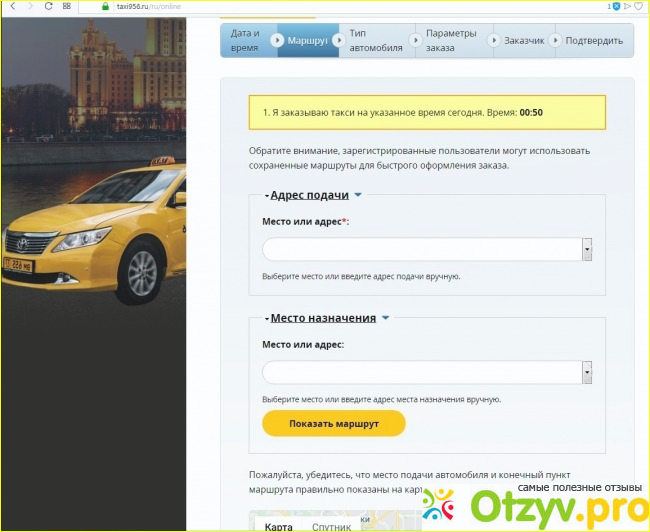Collapse the Место назначения section heading
Viewport: 650px width, 532px height.
tap(322, 318)
